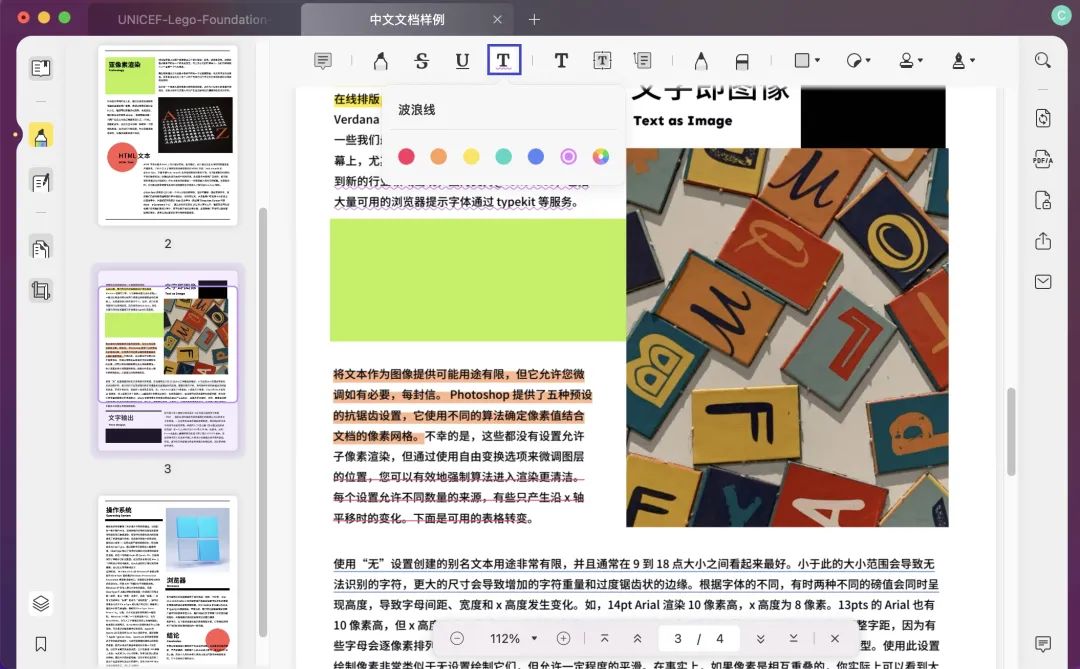Screen dimensions: 1080x669
Task: Toggle the reader mode sidebar icon
Action: [41, 68]
